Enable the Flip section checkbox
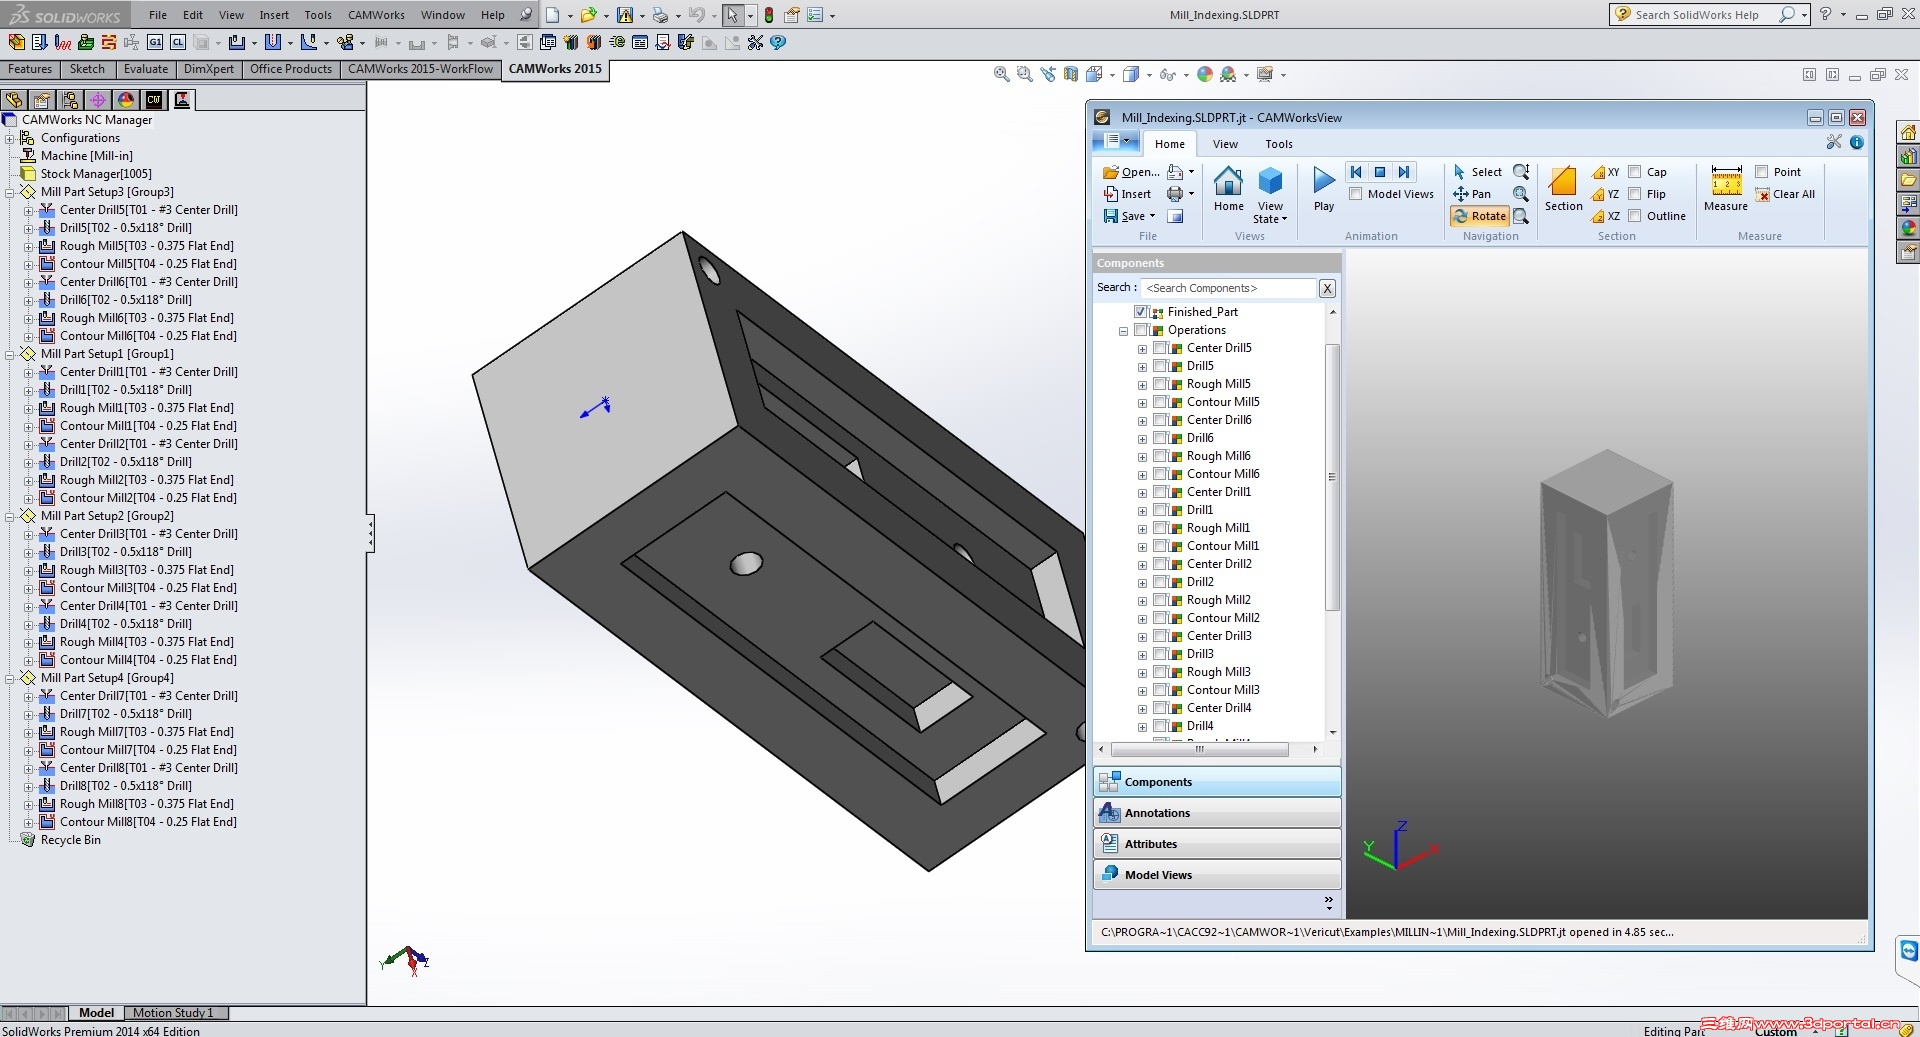The height and width of the screenshot is (1037, 1920). coord(1635,194)
